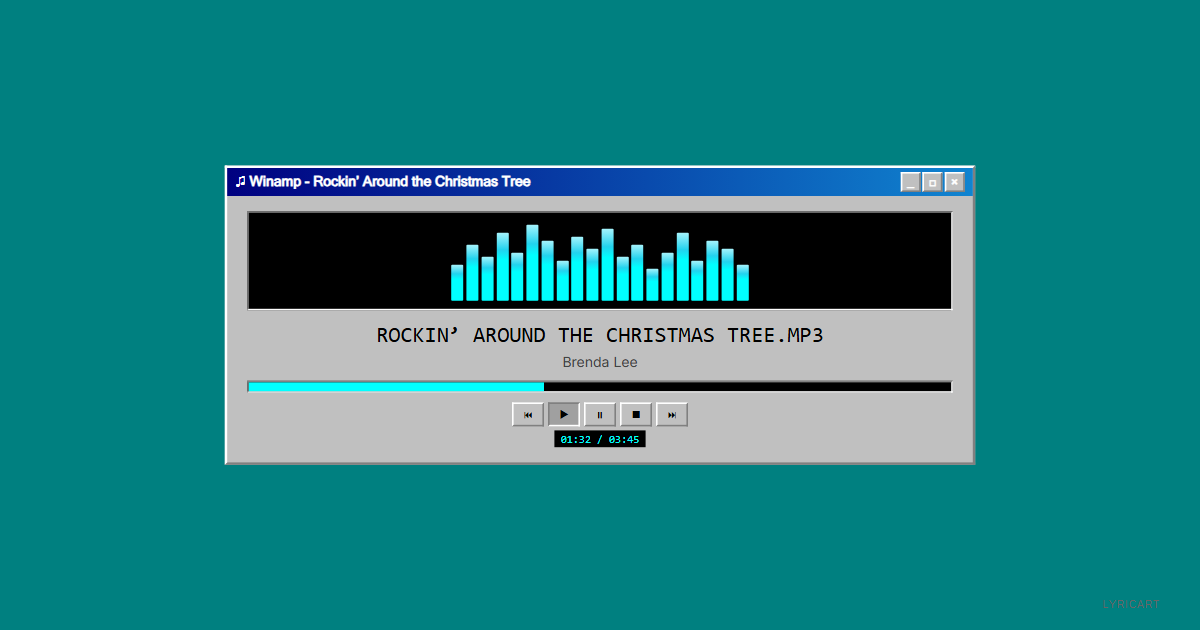Click the 01:32 / 03:45 time display
1200x630 pixels.
[600, 438]
